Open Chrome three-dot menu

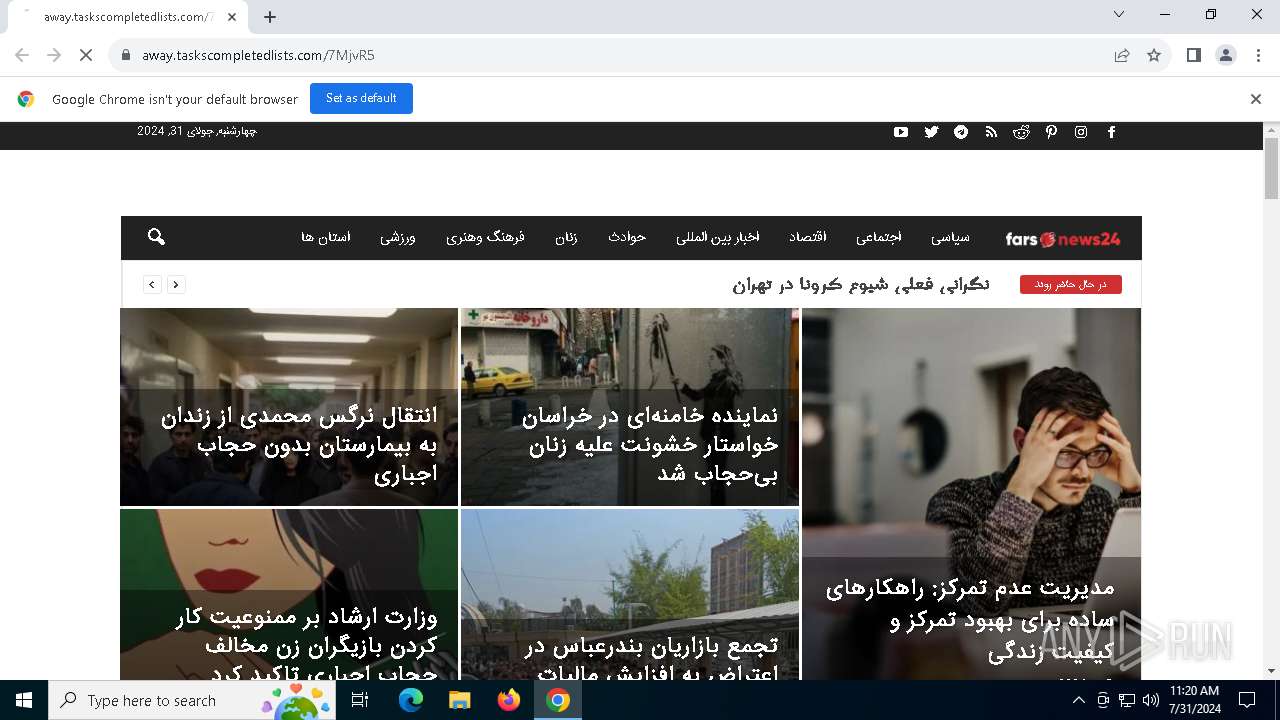point(1258,55)
